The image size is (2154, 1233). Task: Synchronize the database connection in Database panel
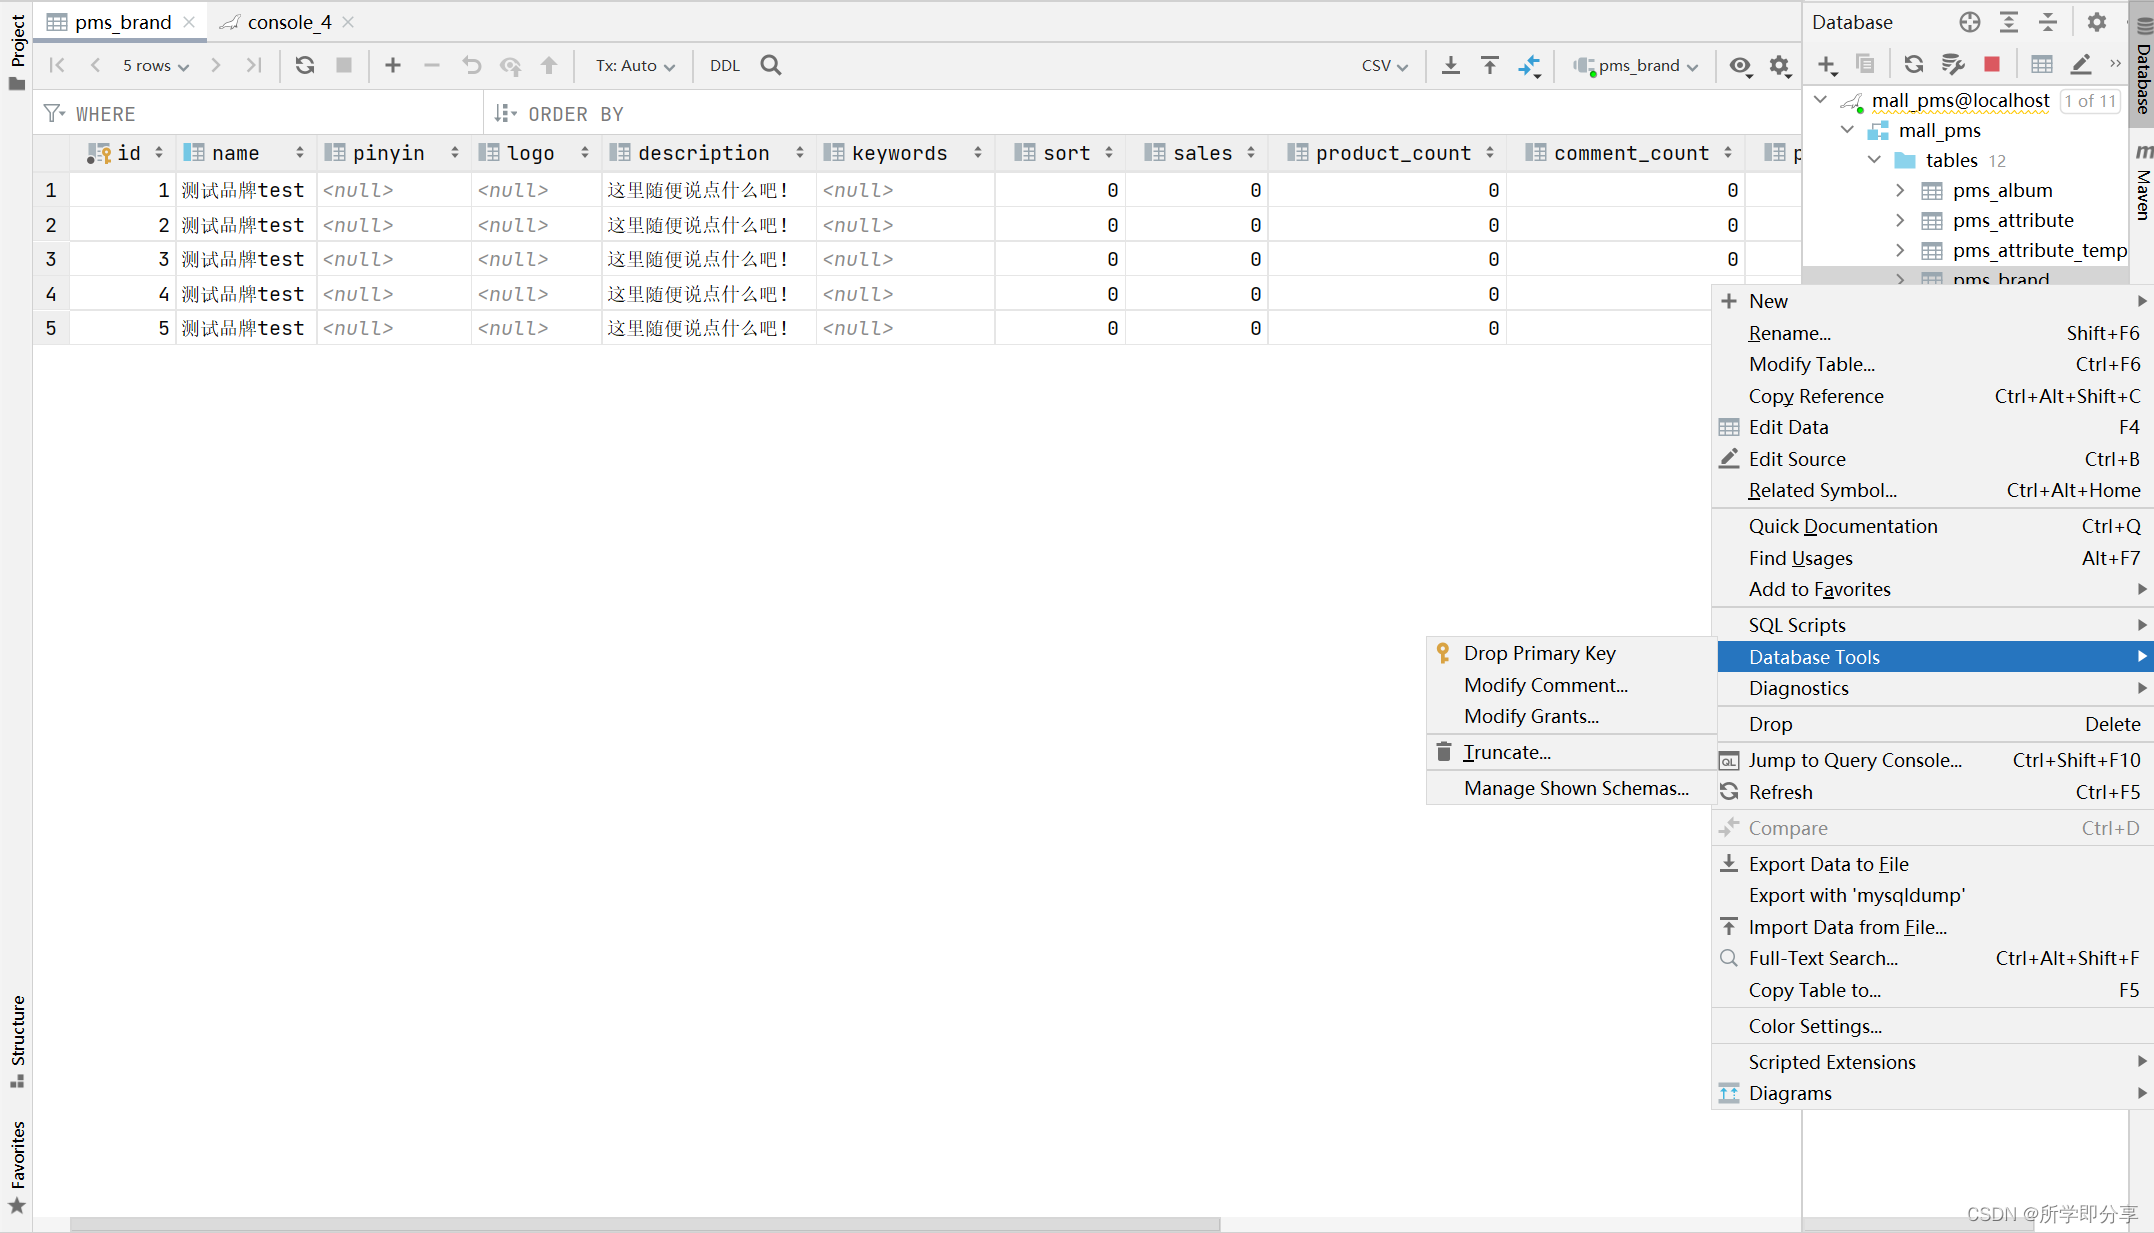click(1912, 63)
